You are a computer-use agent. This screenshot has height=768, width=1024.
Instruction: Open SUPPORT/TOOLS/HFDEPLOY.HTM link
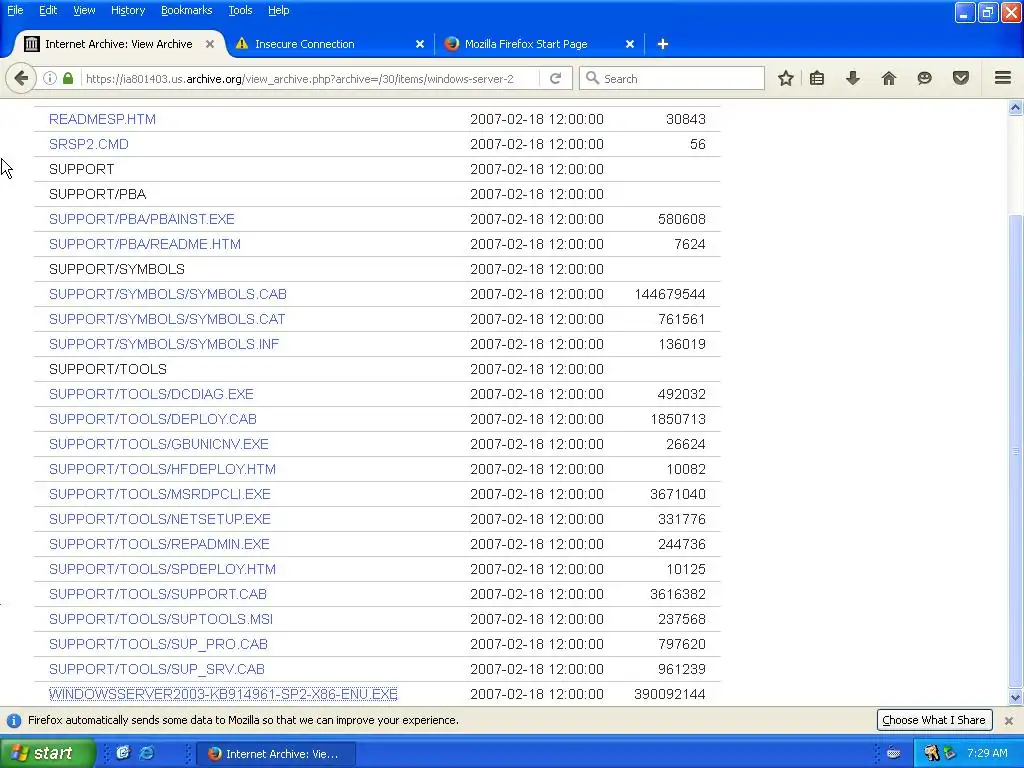click(x=163, y=470)
